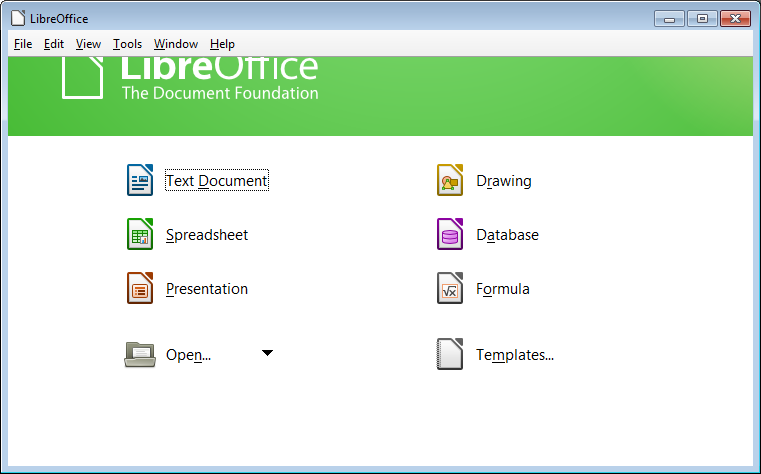Image resolution: width=761 pixels, height=474 pixels.
Task: Open the Help menu
Action: point(222,44)
